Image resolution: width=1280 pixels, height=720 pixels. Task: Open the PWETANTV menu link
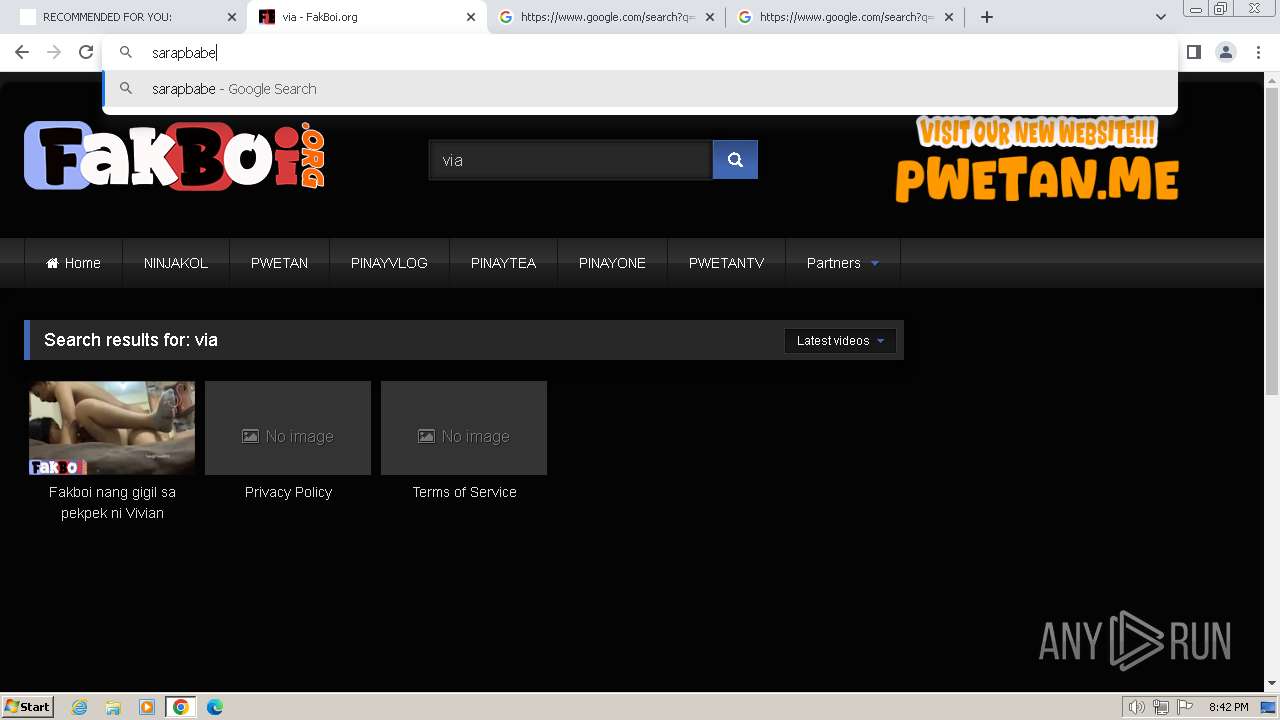tap(726, 263)
